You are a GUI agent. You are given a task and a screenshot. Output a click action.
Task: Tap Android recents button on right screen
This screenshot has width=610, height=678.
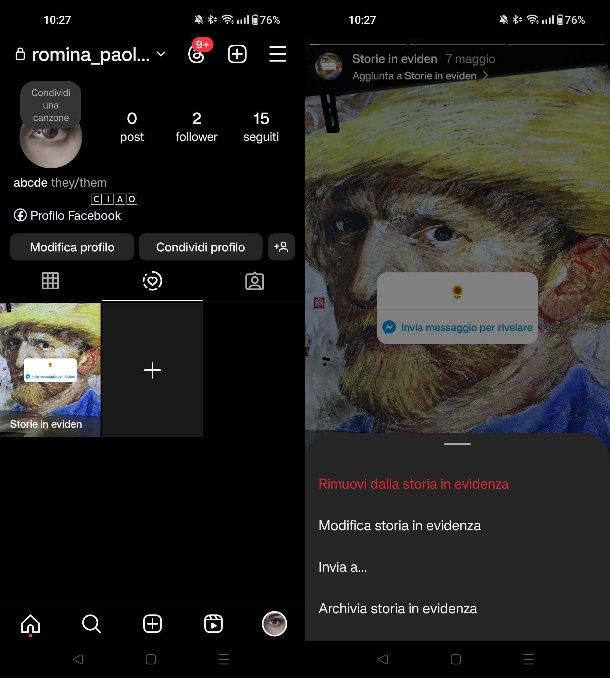coord(529,659)
